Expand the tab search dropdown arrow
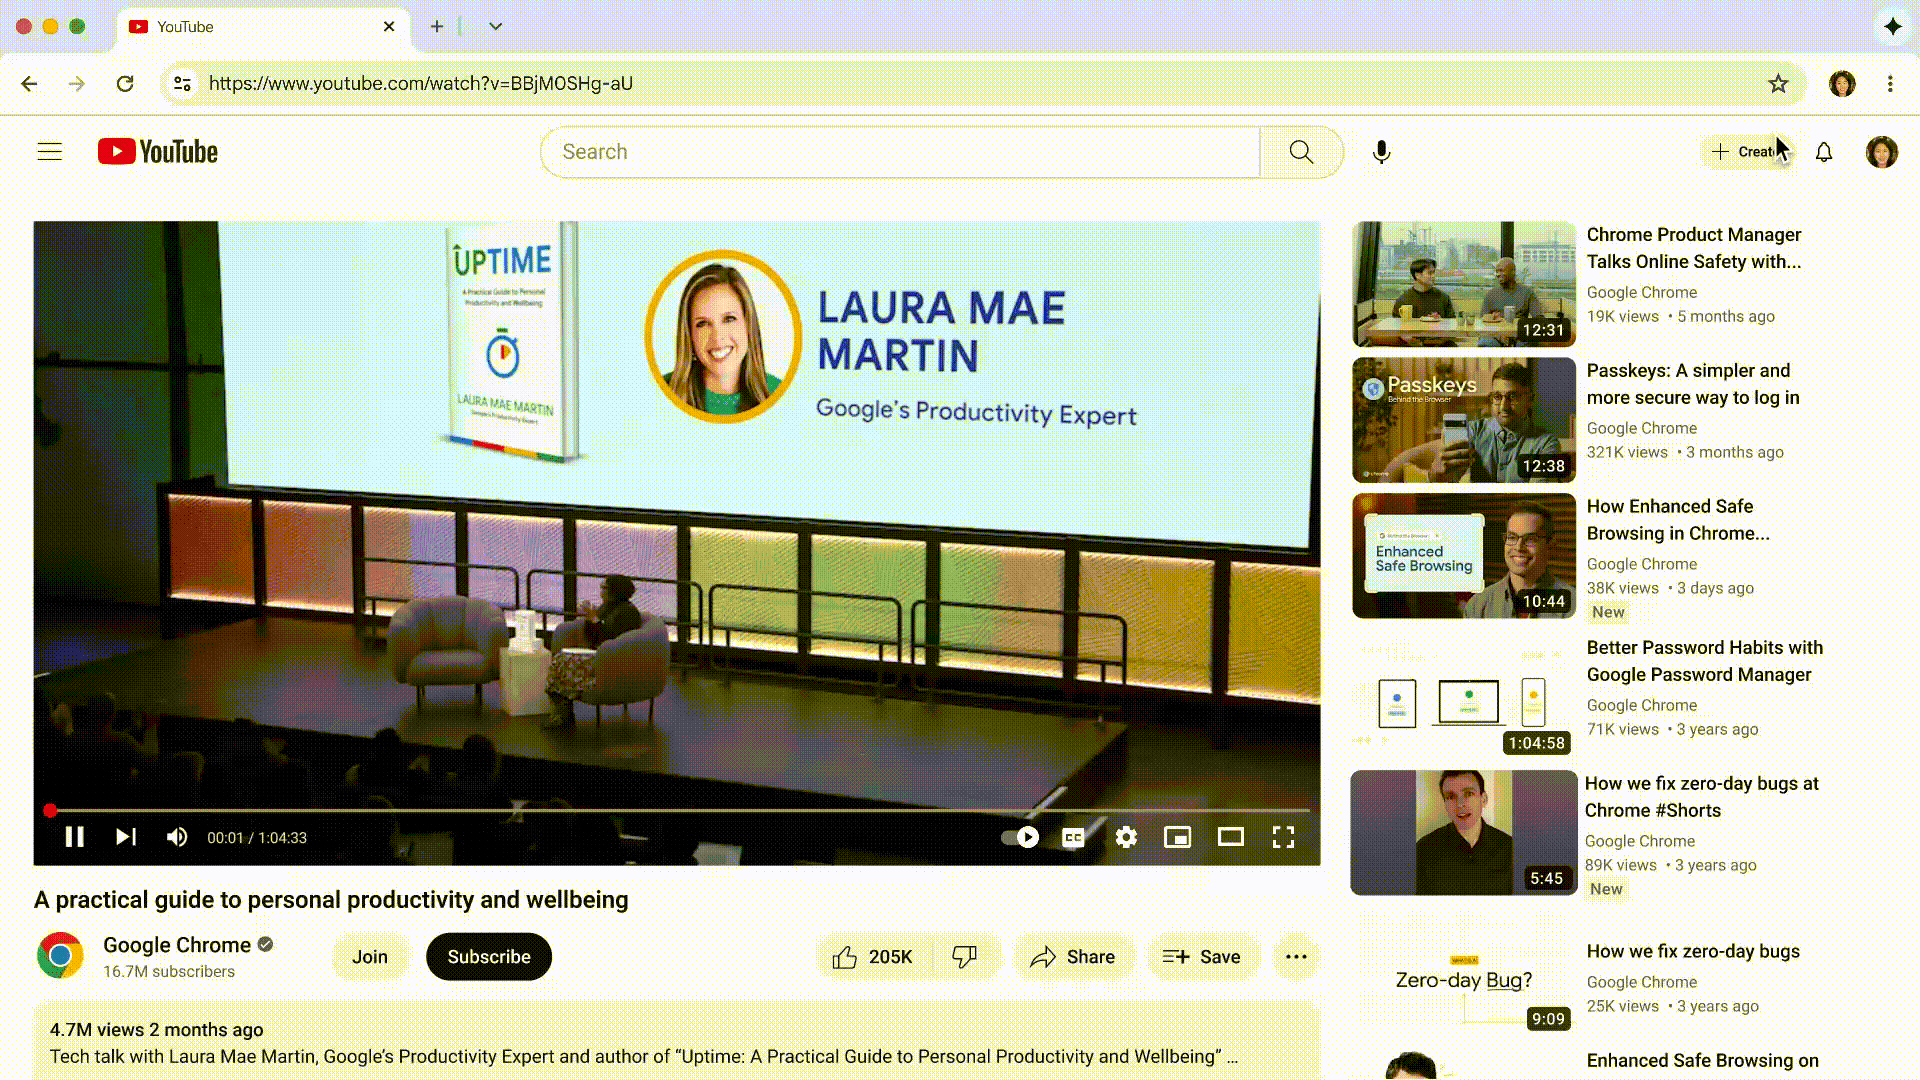Screen dimensions: 1920x1080 click(495, 27)
